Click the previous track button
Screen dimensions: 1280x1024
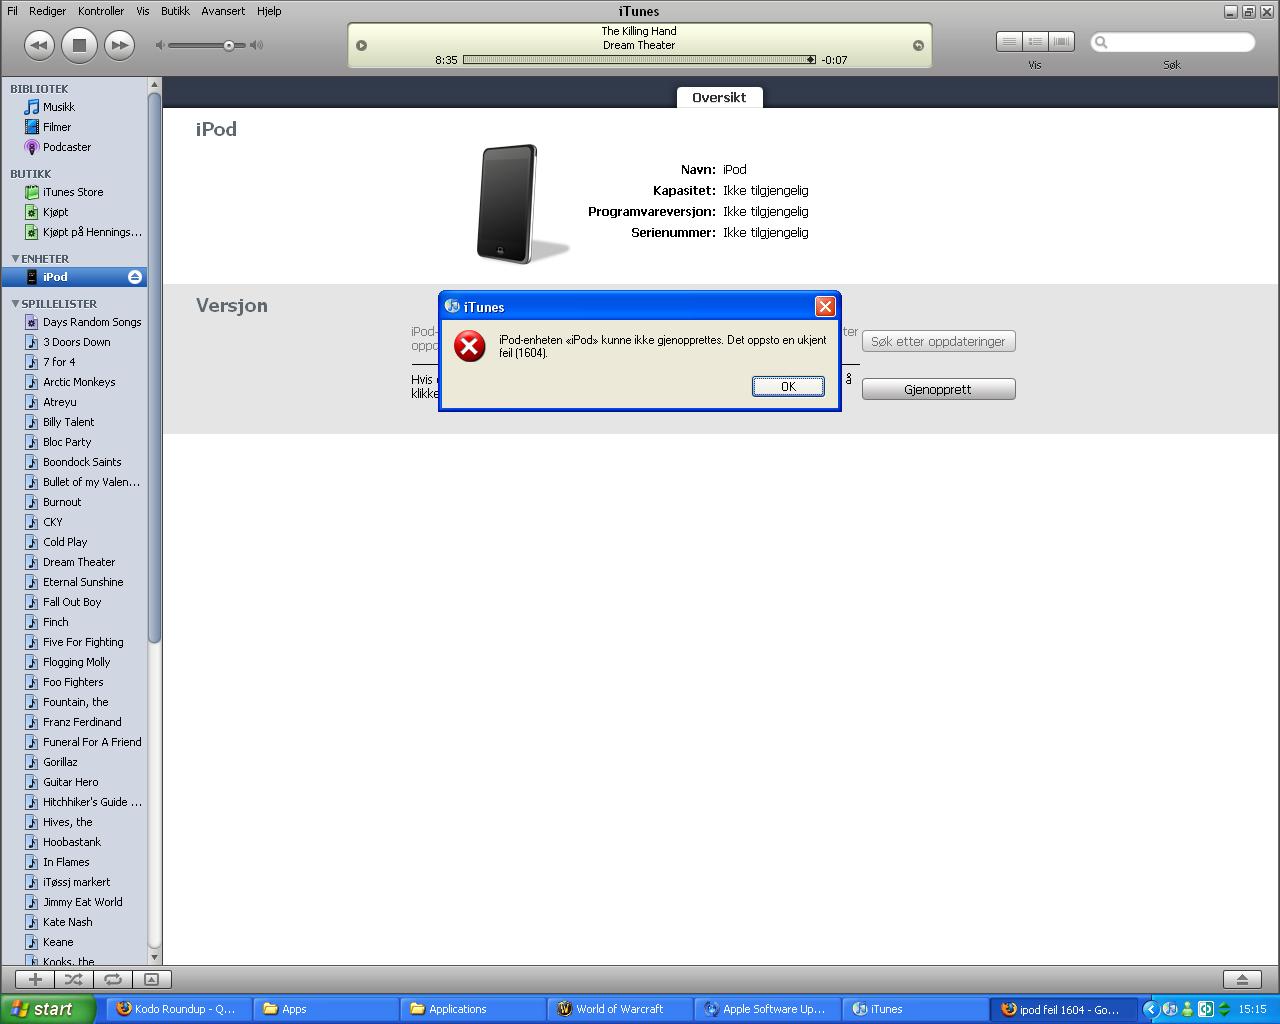point(39,45)
